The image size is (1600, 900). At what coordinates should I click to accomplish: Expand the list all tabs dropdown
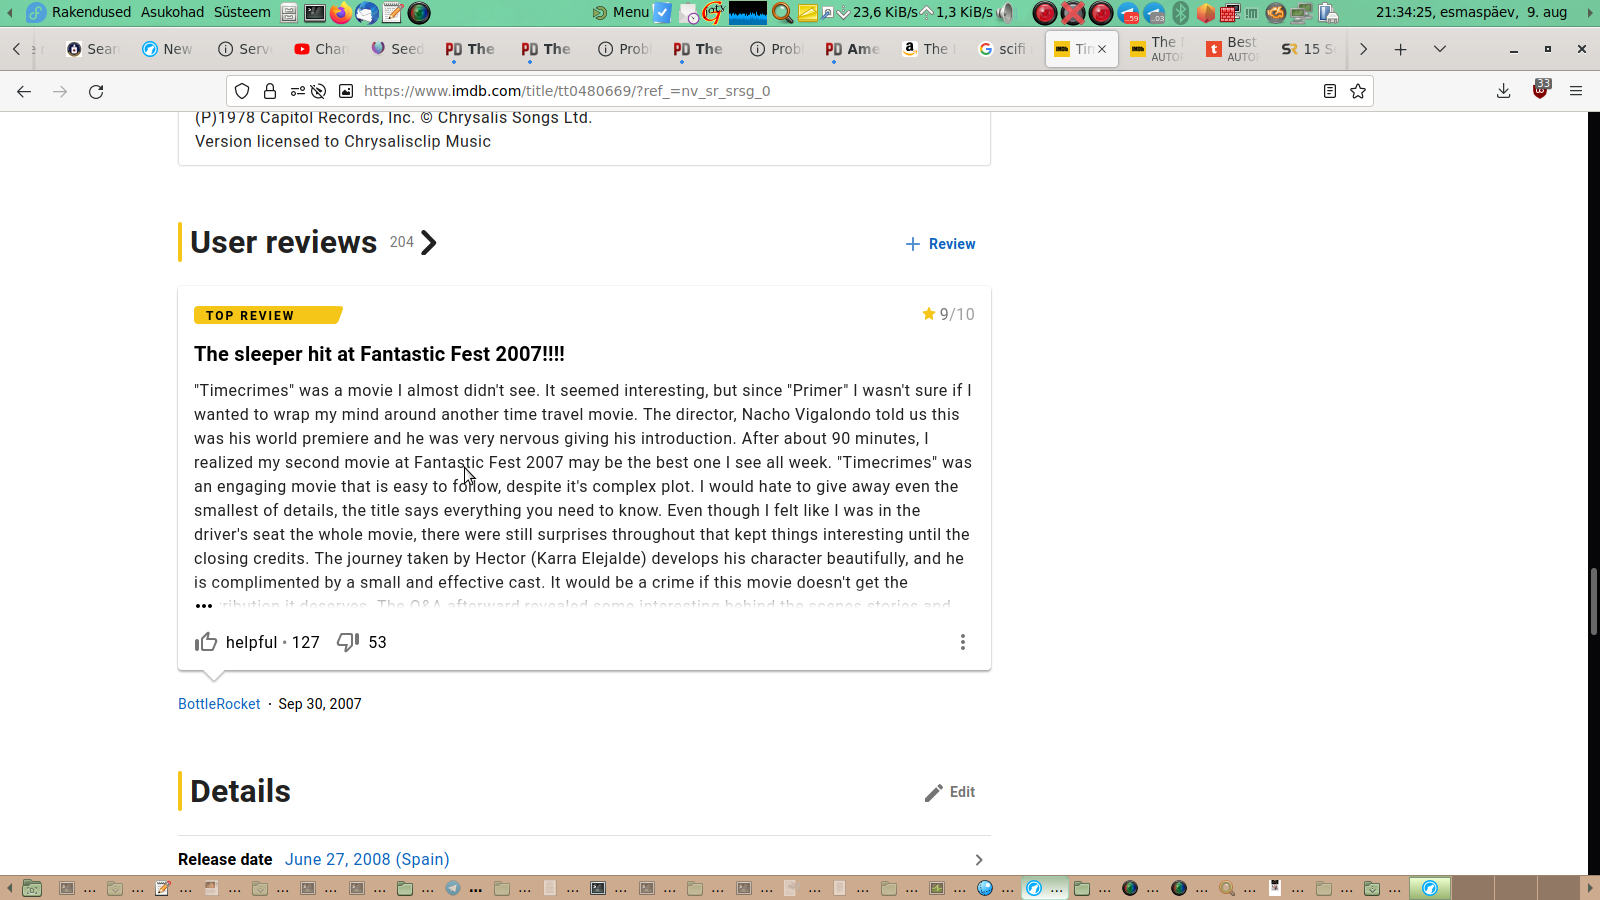[1440, 49]
